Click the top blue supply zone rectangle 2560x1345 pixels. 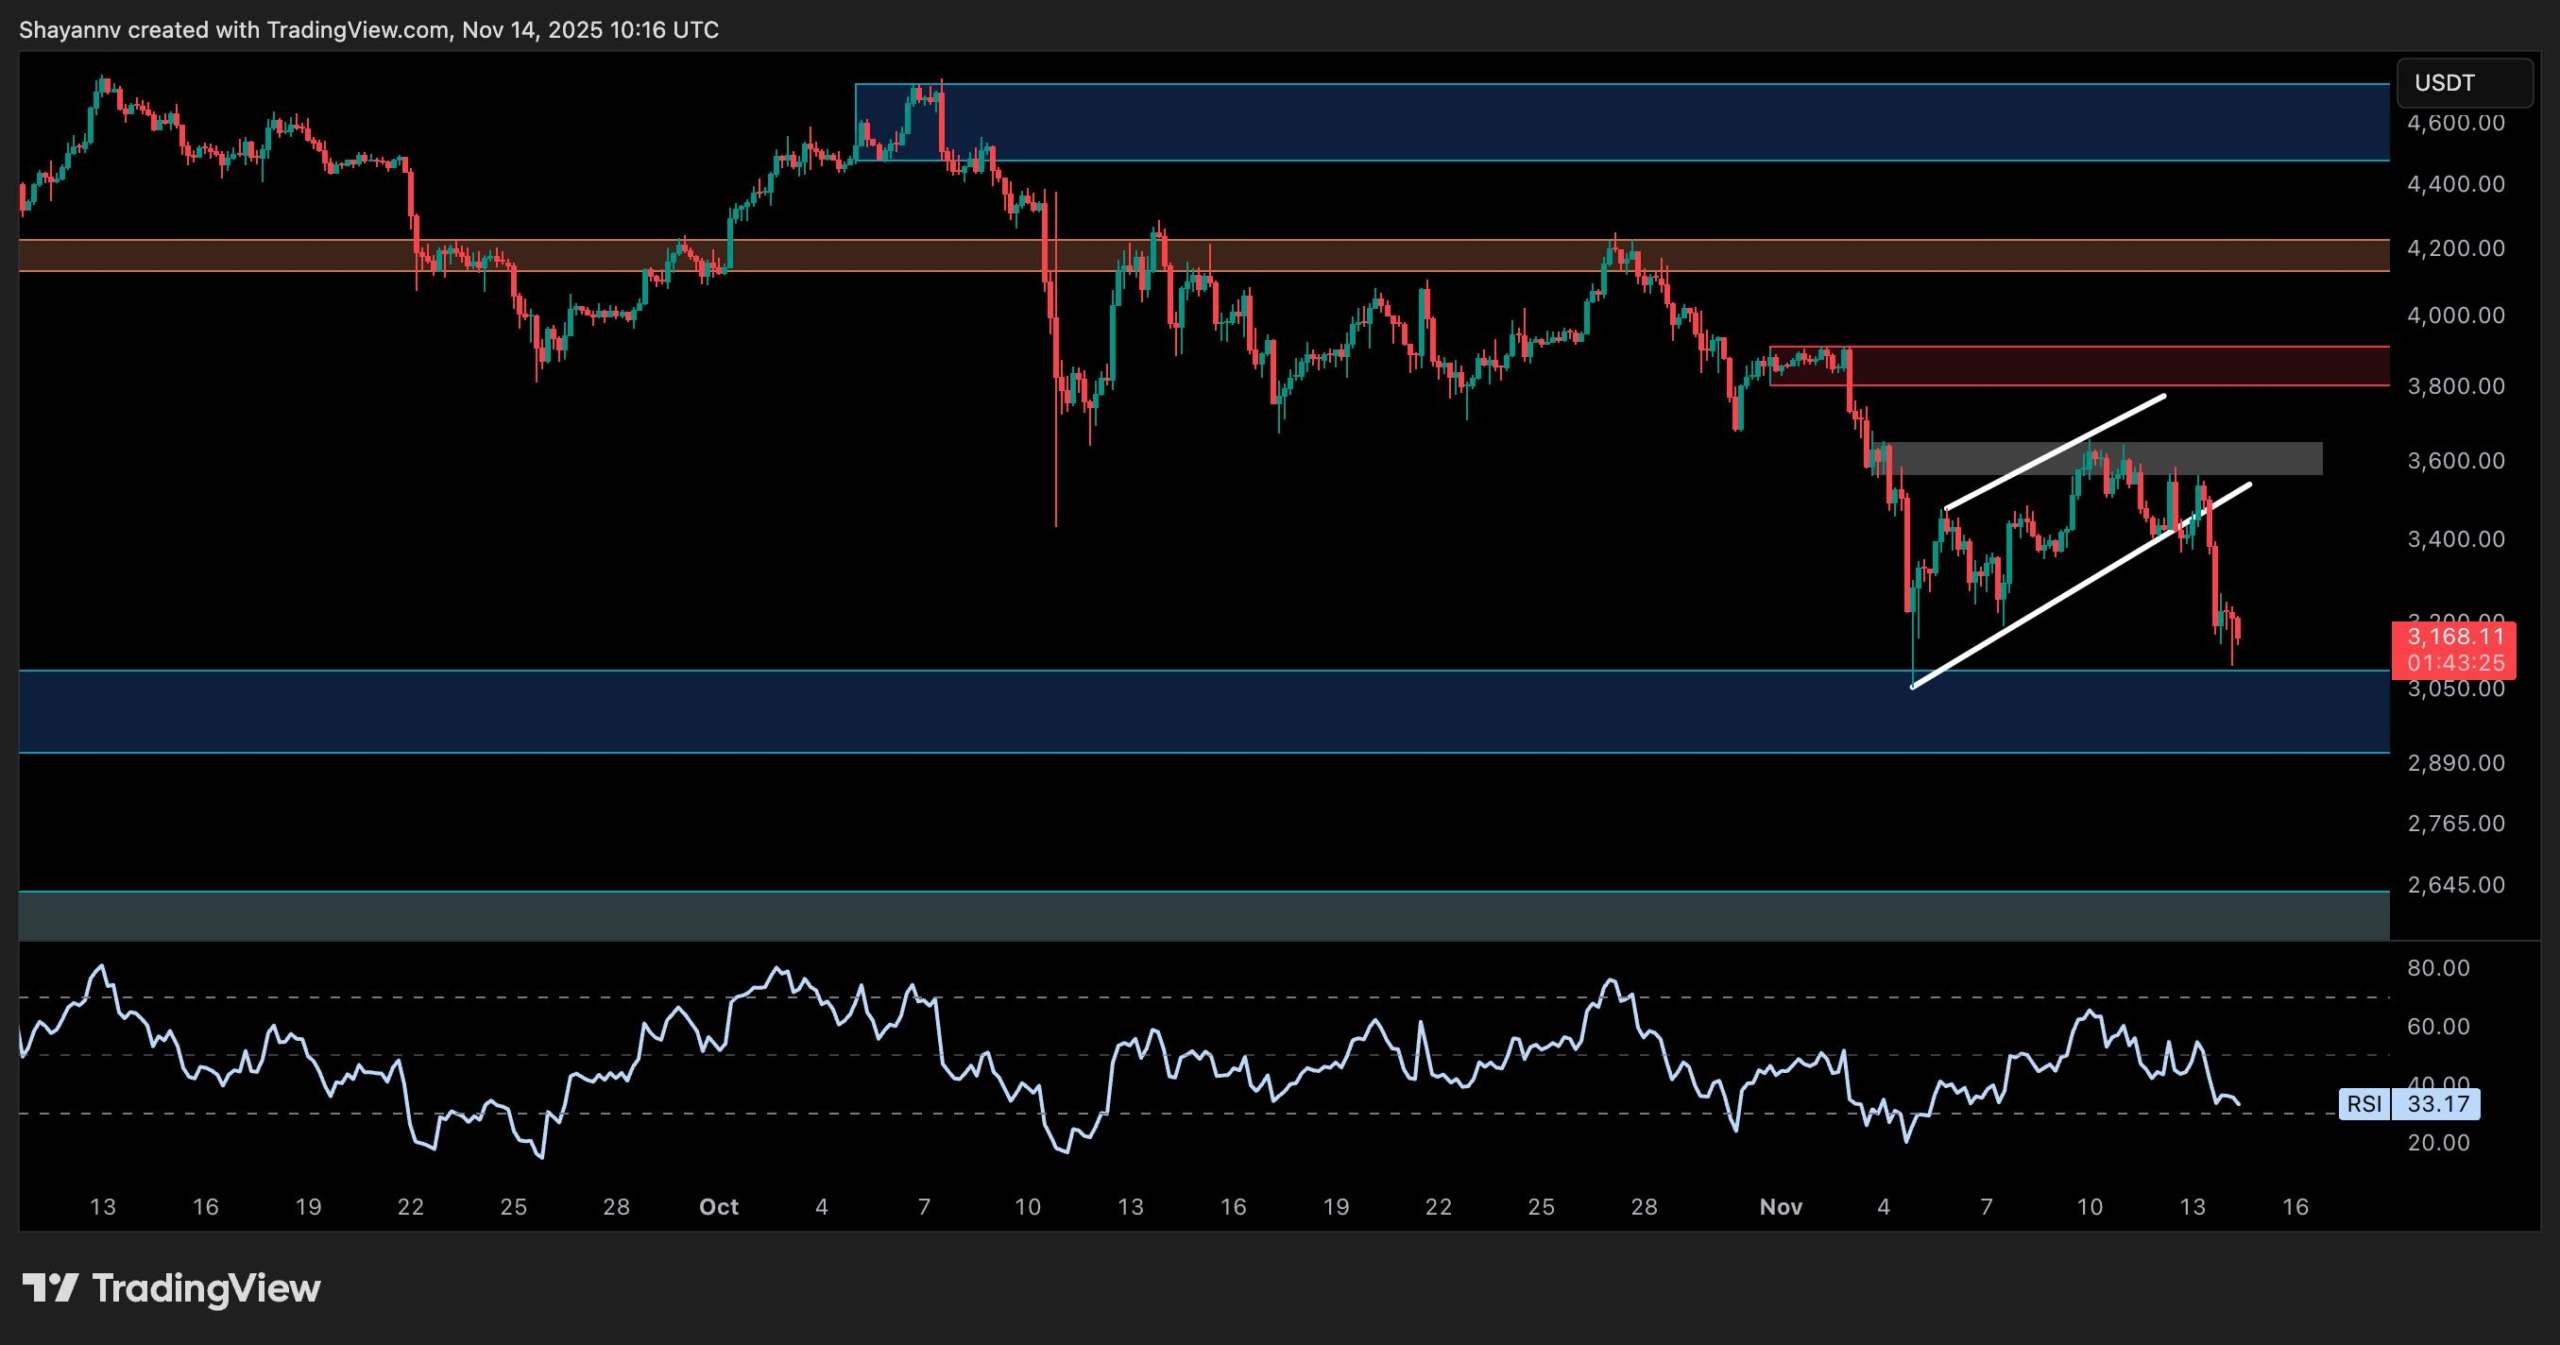point(1600,122)
